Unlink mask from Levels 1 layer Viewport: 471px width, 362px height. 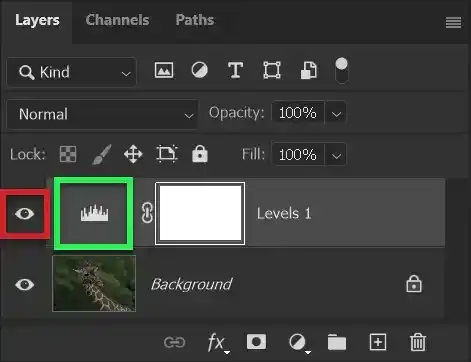147,213
